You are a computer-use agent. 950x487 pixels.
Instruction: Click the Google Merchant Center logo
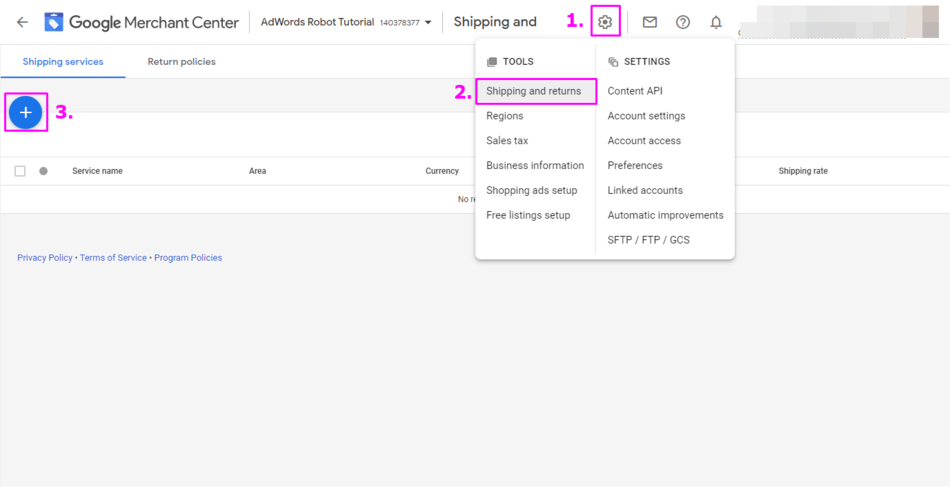142,22
